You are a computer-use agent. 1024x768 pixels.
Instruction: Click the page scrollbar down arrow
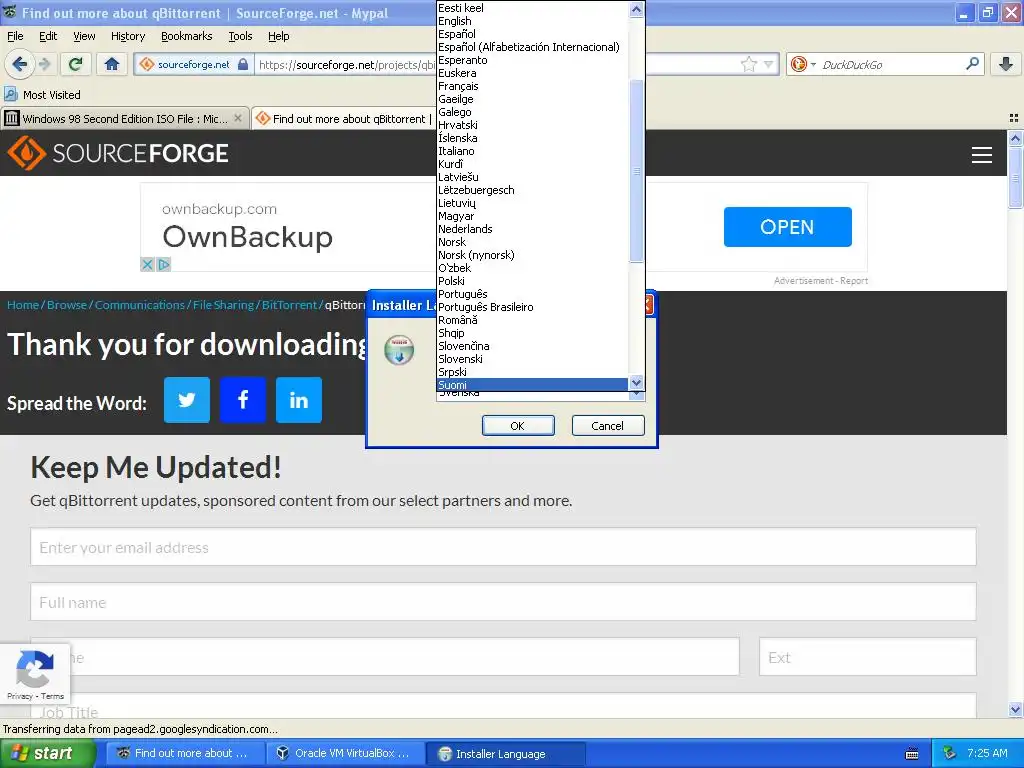point(1015,709)
